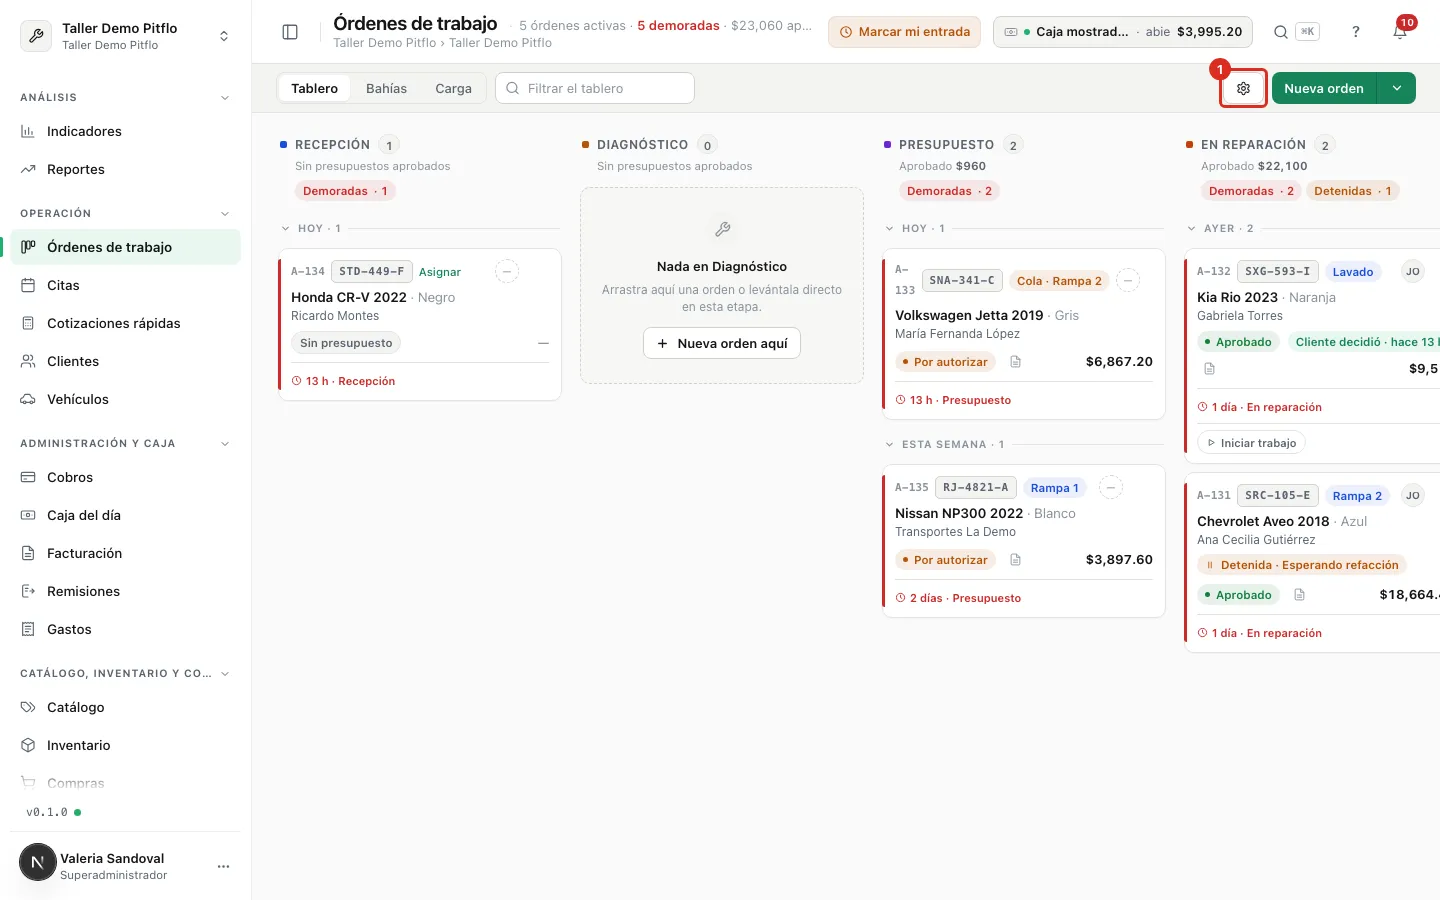Open Gastos in the sidebar
1440x900 pixels.
click(x=125, y=629)
